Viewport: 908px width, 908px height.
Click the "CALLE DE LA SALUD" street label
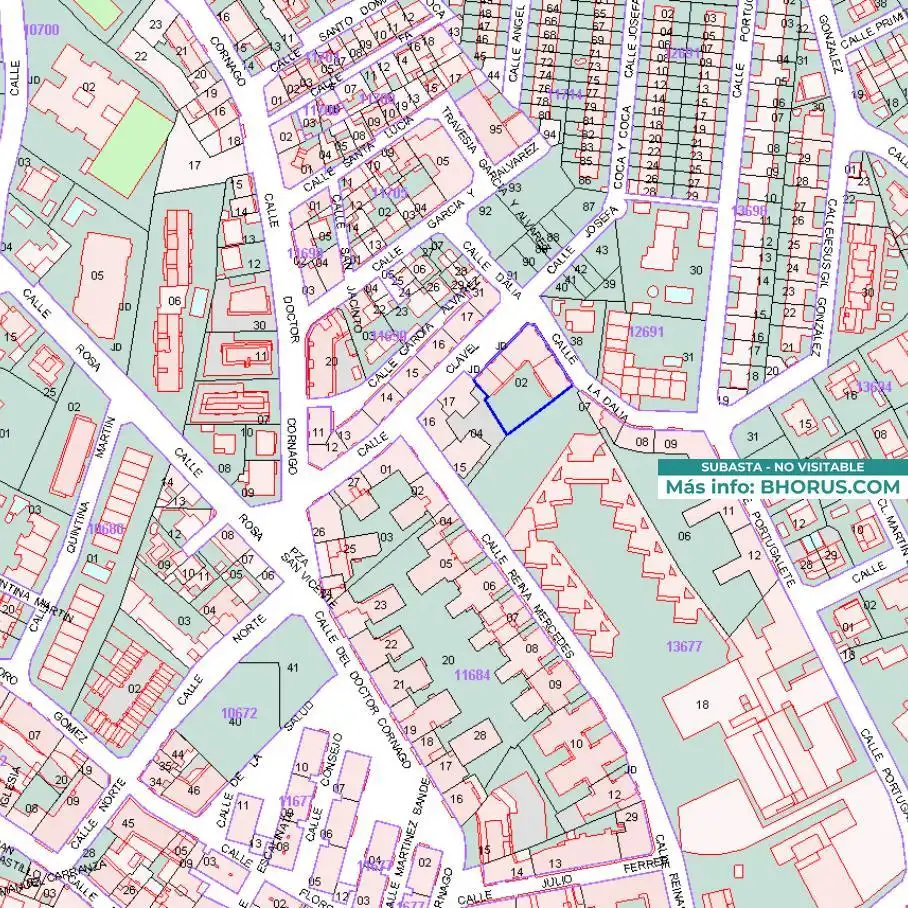264,765
